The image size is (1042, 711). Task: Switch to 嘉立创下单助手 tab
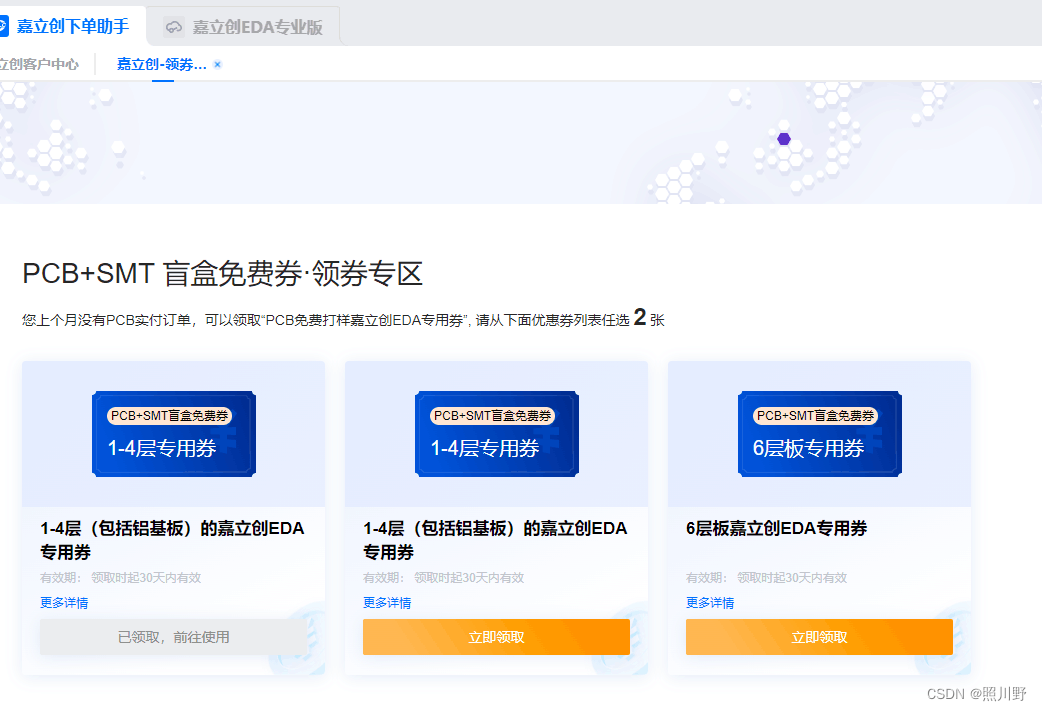(72, 27)
